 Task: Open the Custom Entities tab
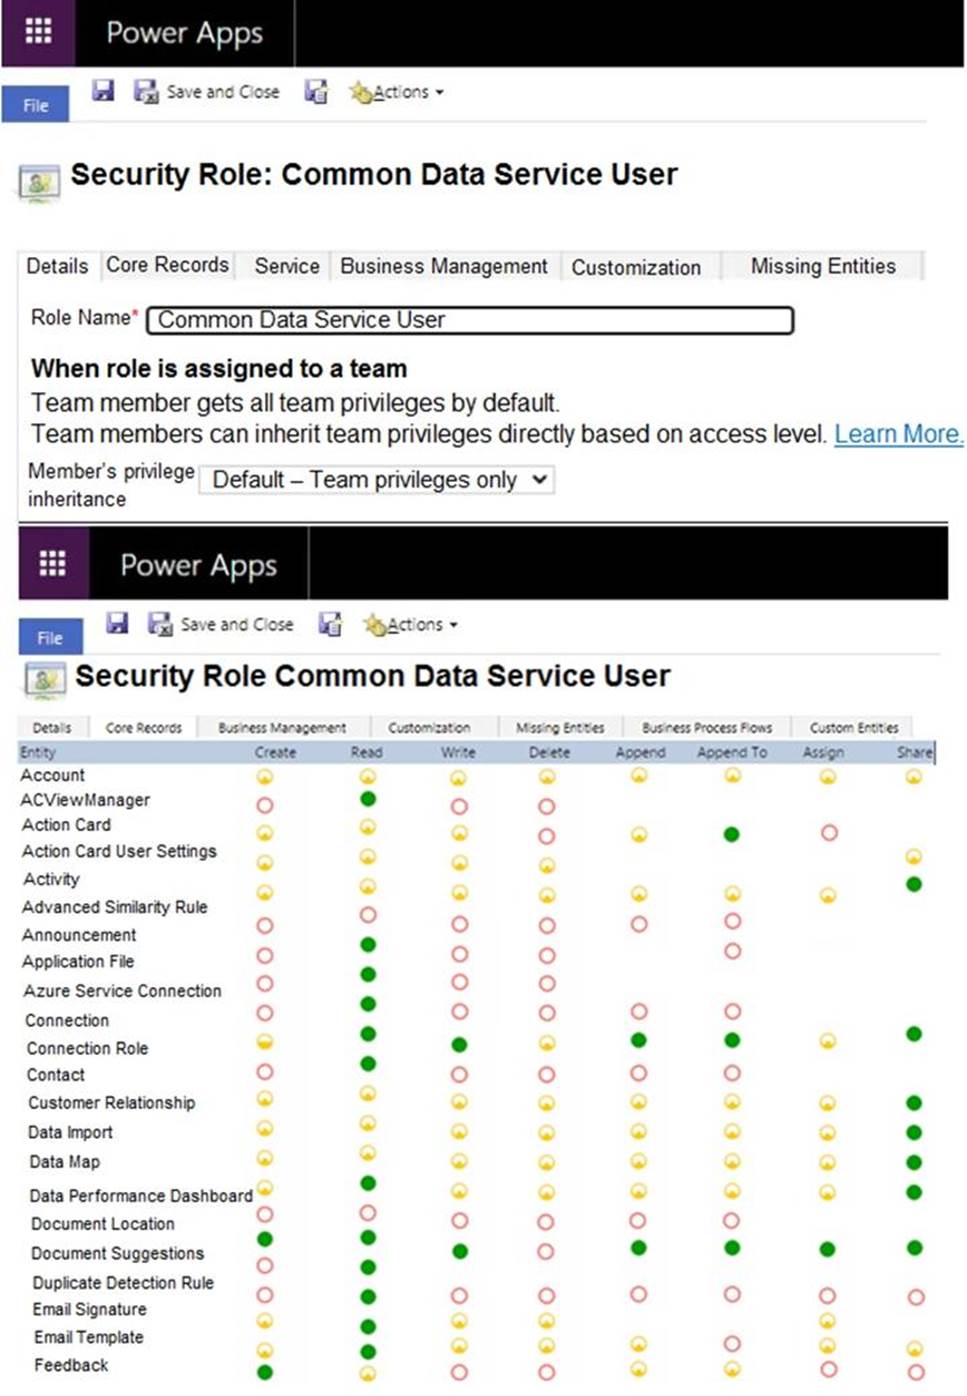pos(853,728)
